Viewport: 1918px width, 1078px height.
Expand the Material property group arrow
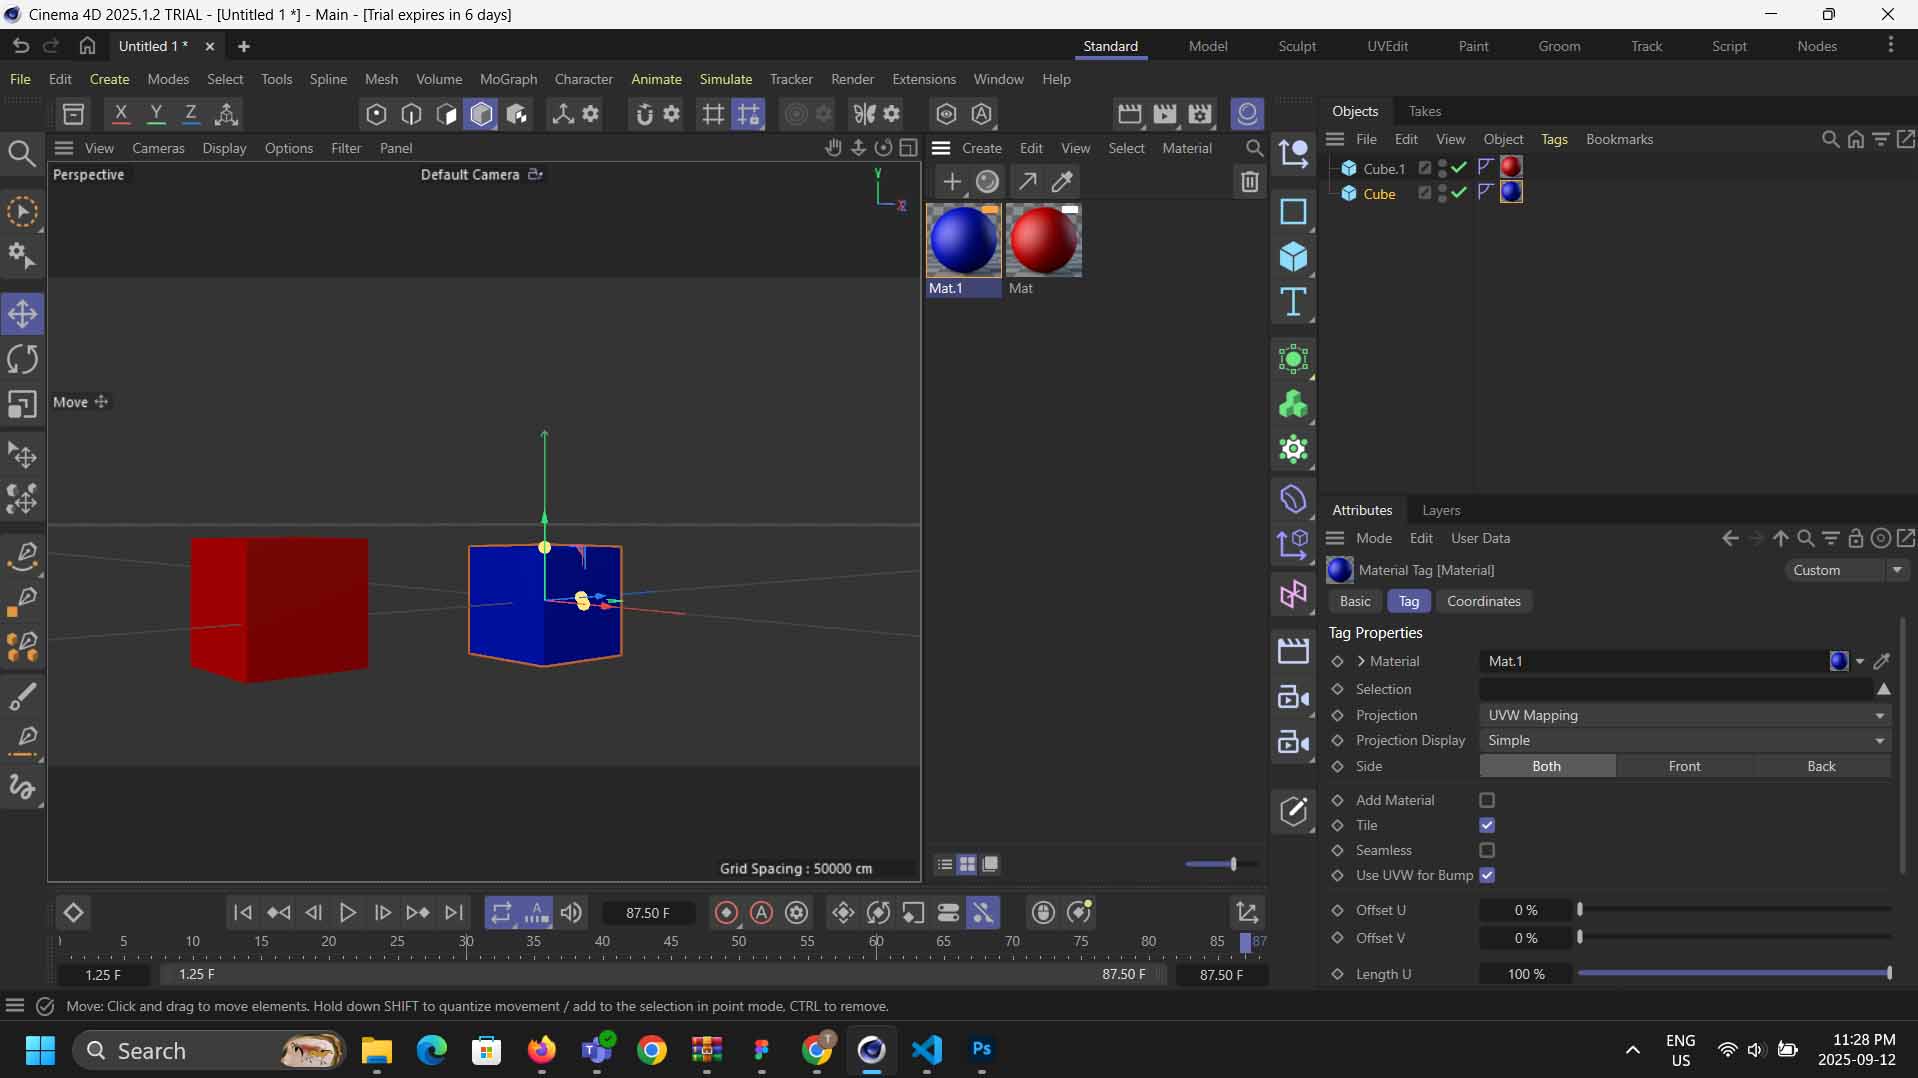click(x=1364, y=661)
